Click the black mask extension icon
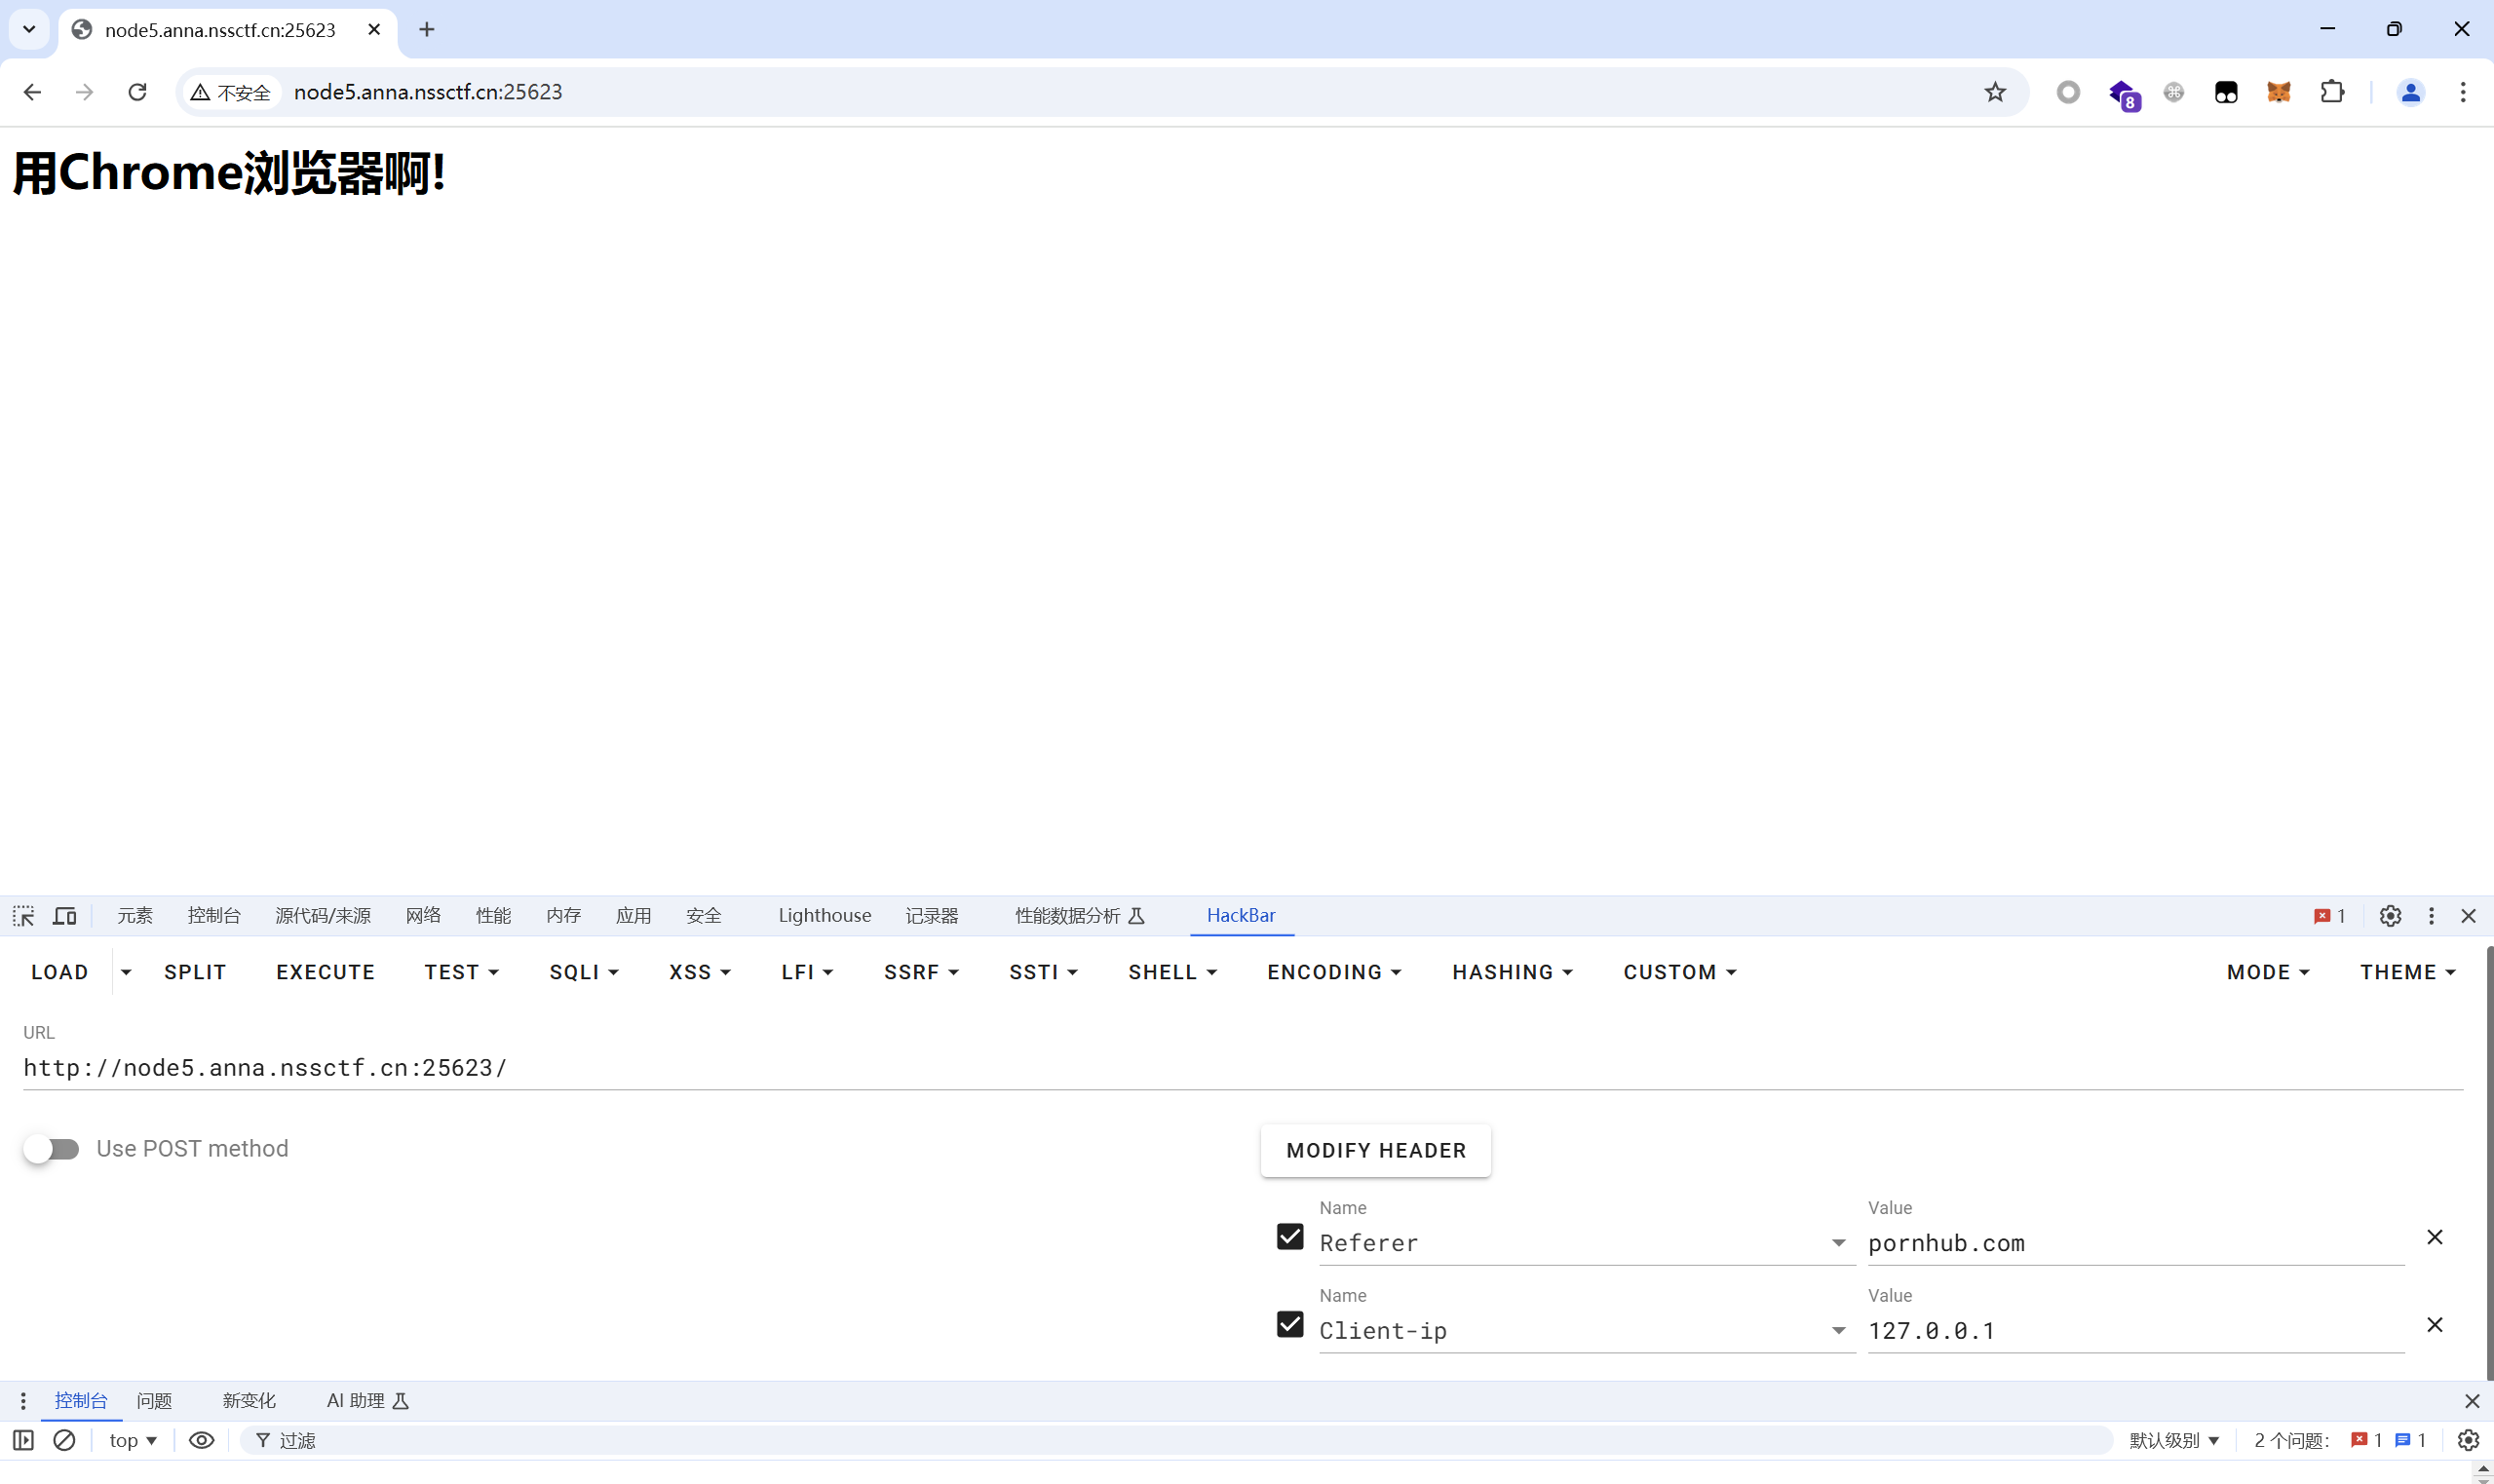This screenshot has height=1484, width=2494. [2226, 92]
